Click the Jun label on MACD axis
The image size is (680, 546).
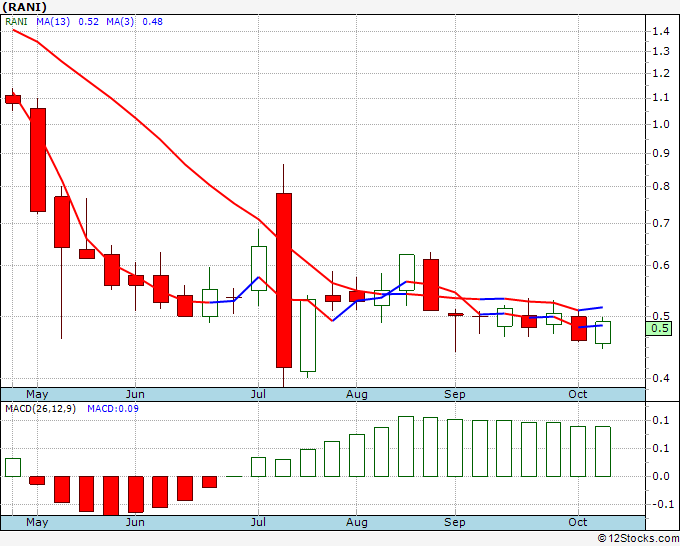(135, 522)
